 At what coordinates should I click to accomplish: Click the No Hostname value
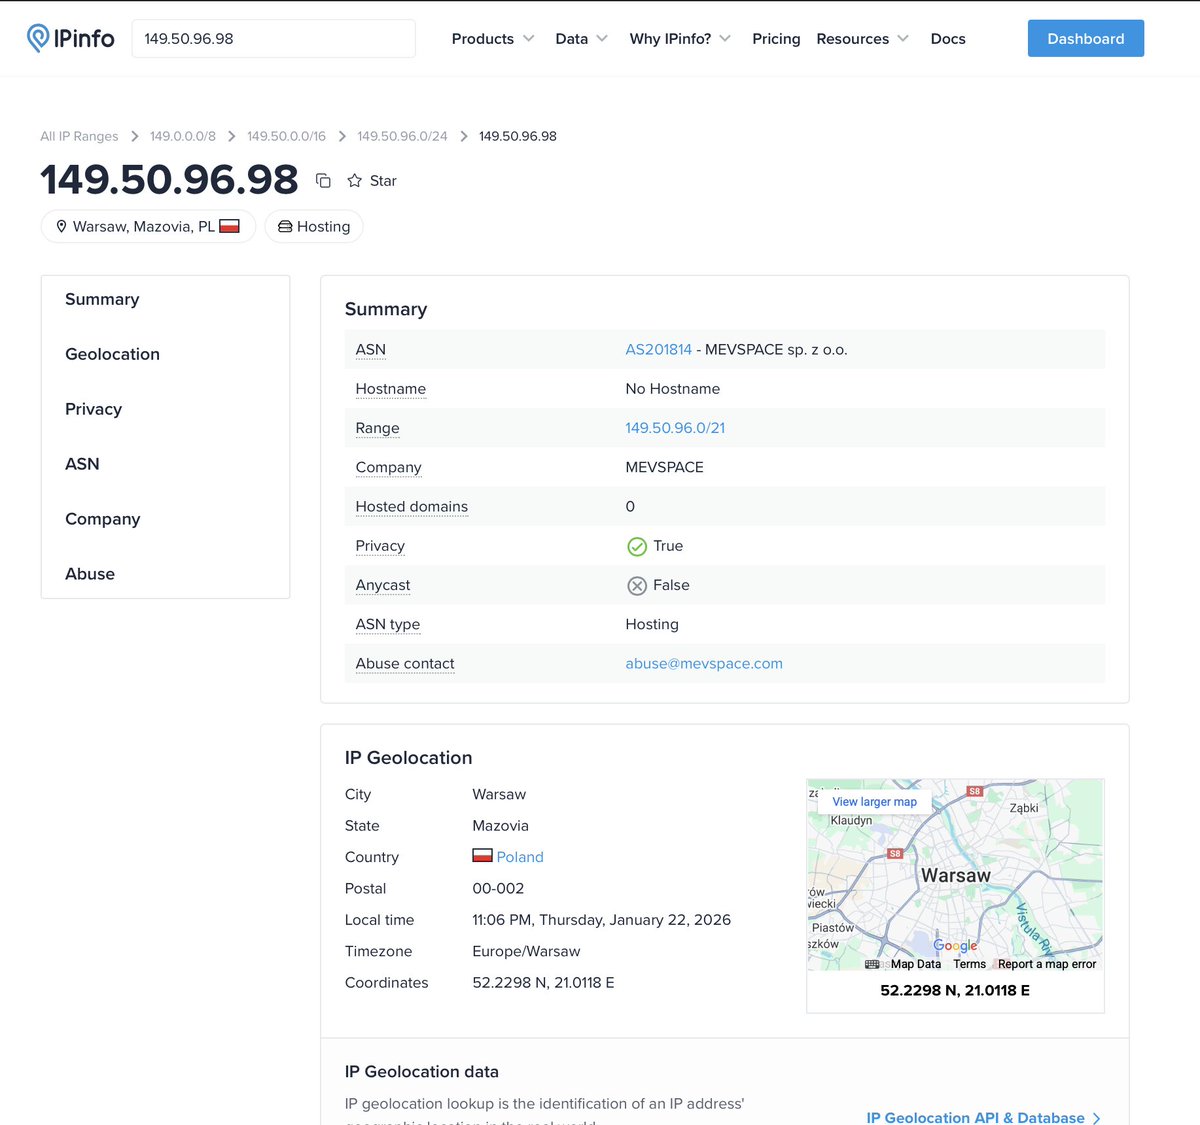click(672, 389)
